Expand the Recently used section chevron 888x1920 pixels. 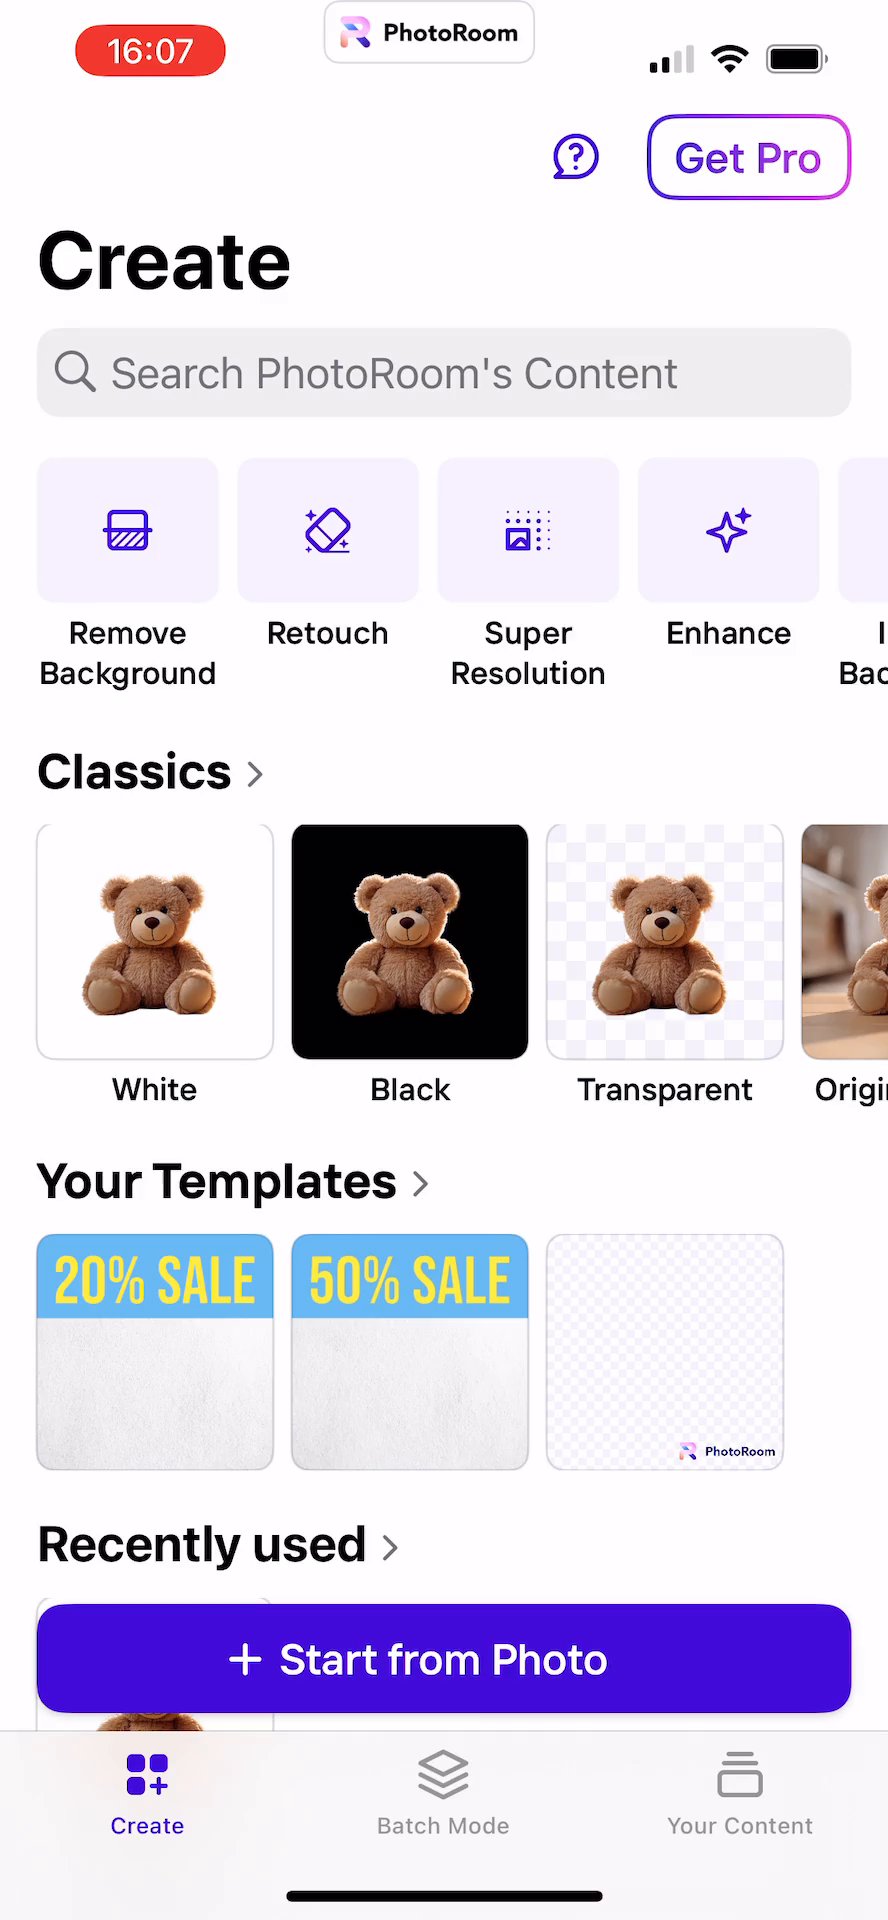[390, 1548]
